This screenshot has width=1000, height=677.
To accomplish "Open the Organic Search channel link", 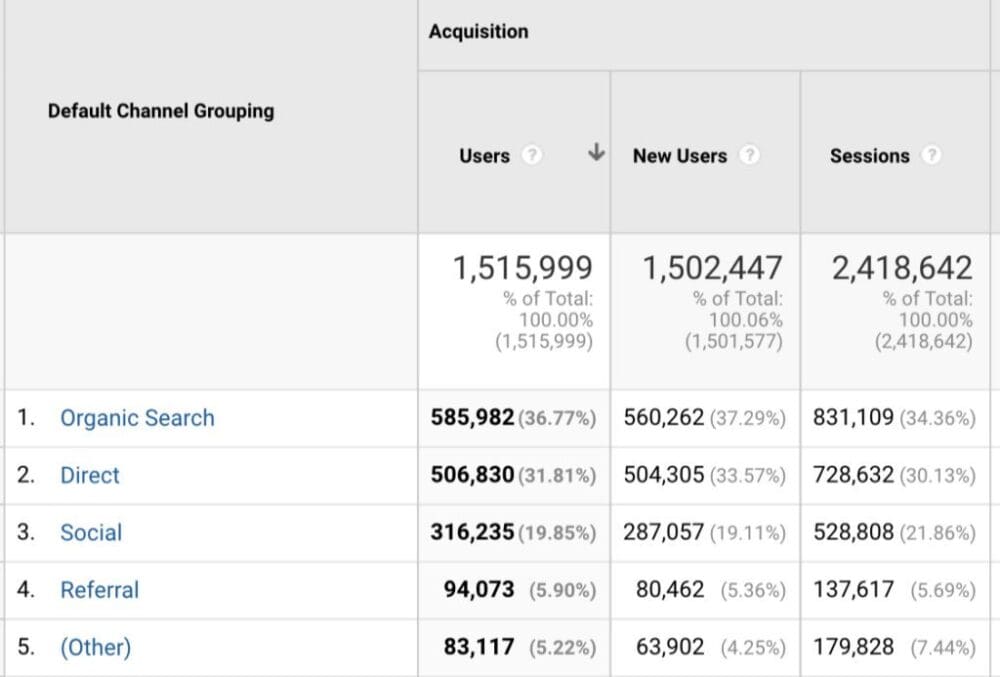I will [137, 418].
